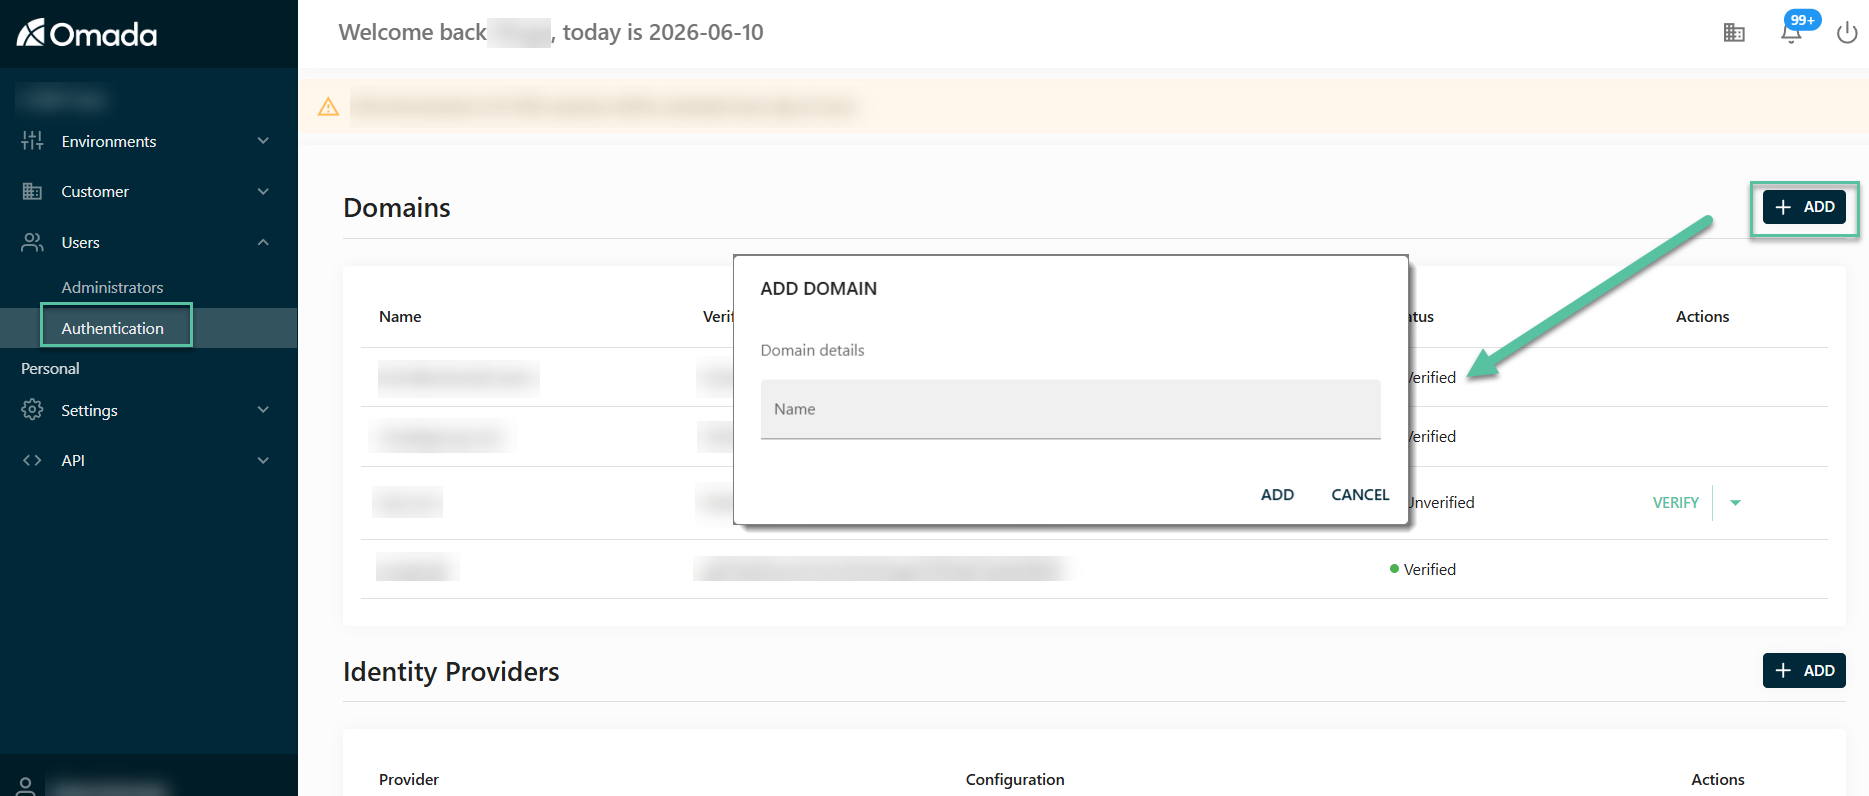Viewport: 1869px width, 796px height.
Task: Collapse the Users menu chevron
Action: (x=263, y=242)
